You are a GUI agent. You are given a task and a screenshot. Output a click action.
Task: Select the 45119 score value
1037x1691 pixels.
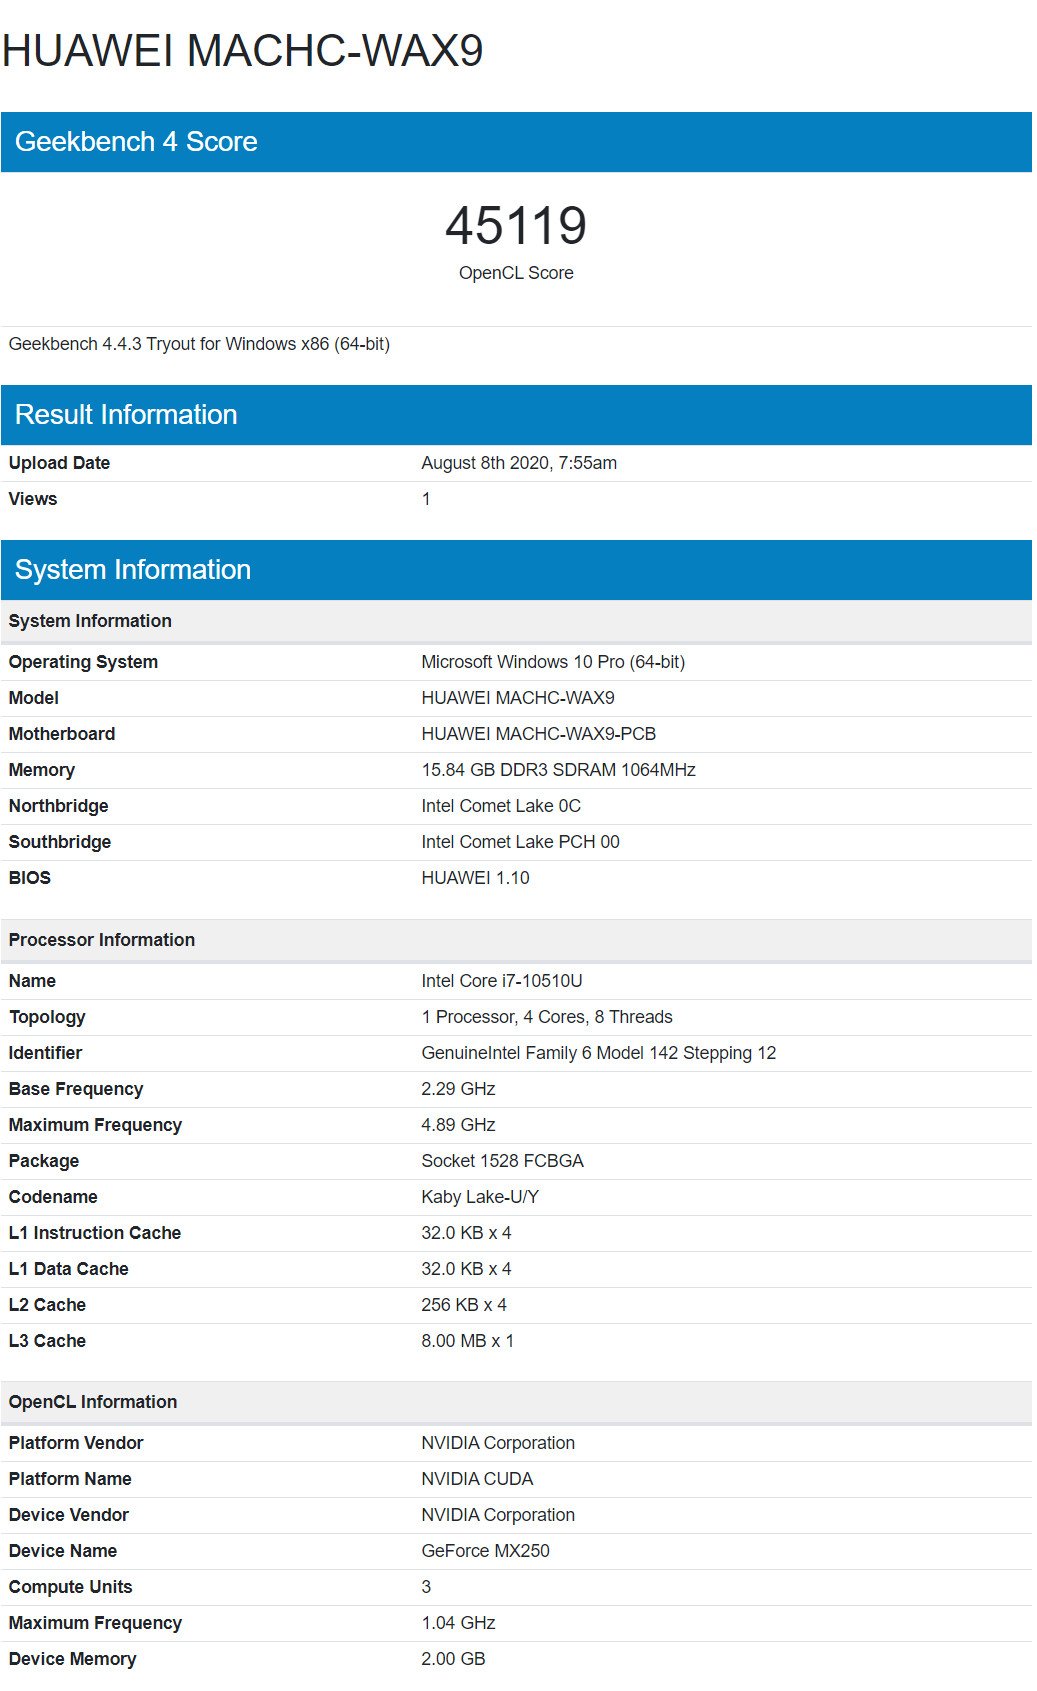(x=516, y=226)
